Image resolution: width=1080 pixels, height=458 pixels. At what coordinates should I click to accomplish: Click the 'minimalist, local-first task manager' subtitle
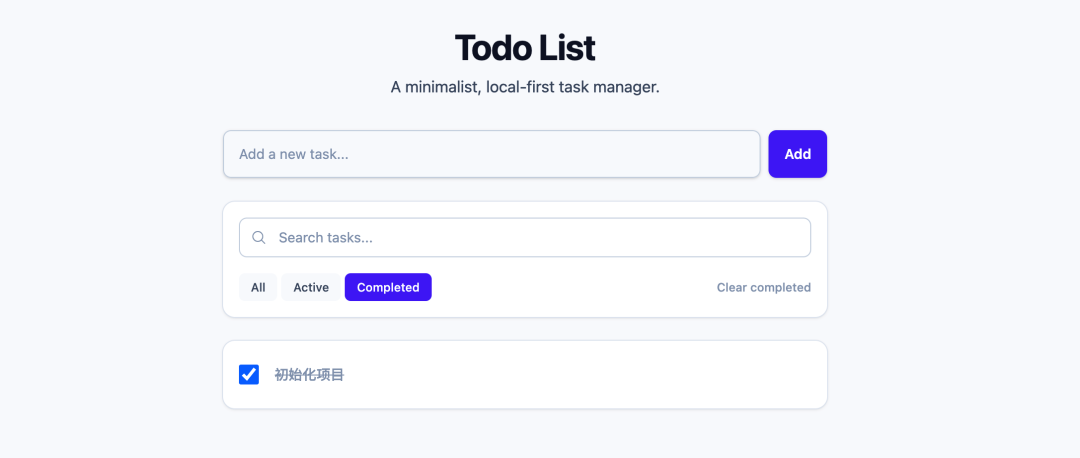[525, 87]
